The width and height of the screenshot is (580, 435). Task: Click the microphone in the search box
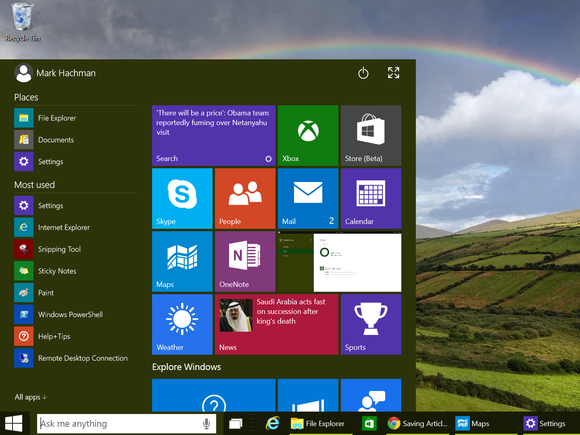click(x=207, y=424)
